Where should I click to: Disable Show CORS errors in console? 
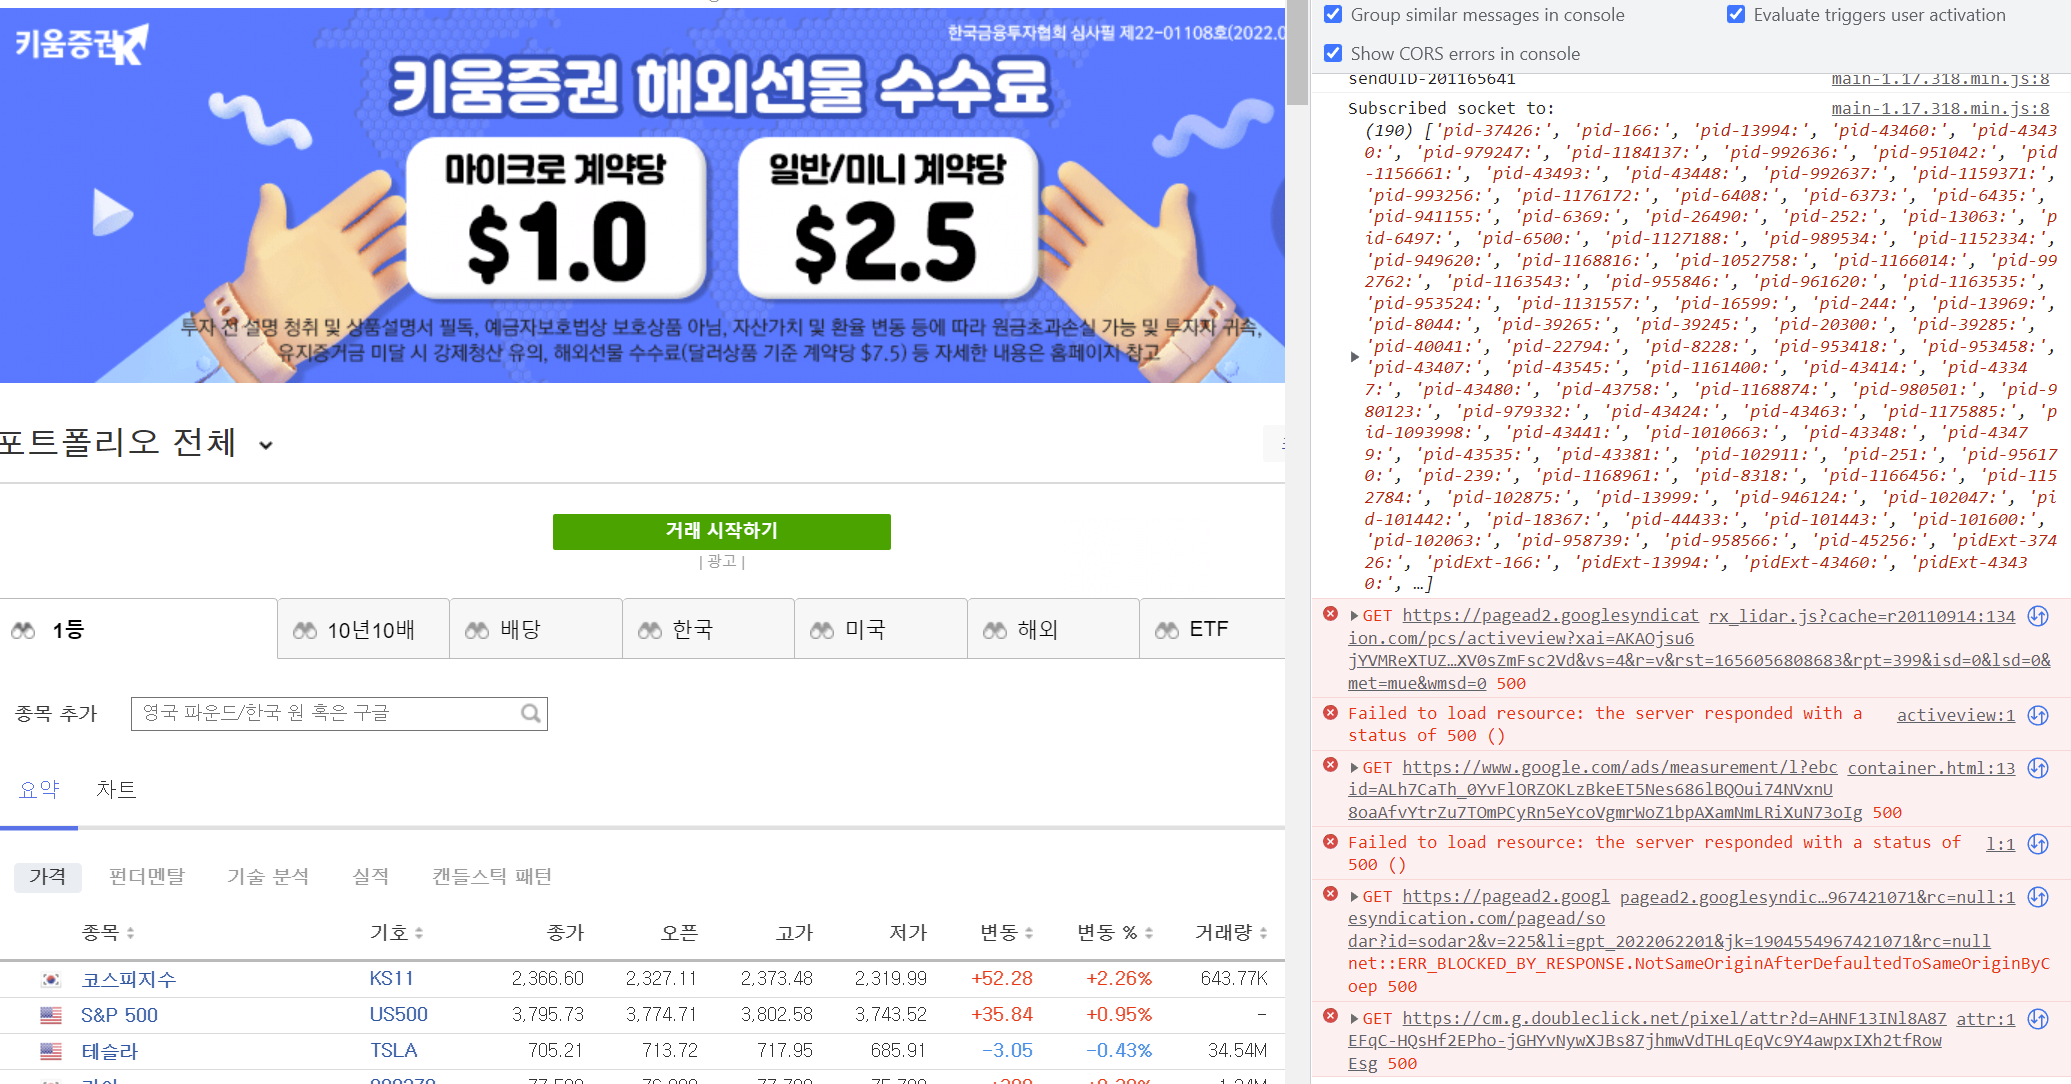tap(1333, 54)
